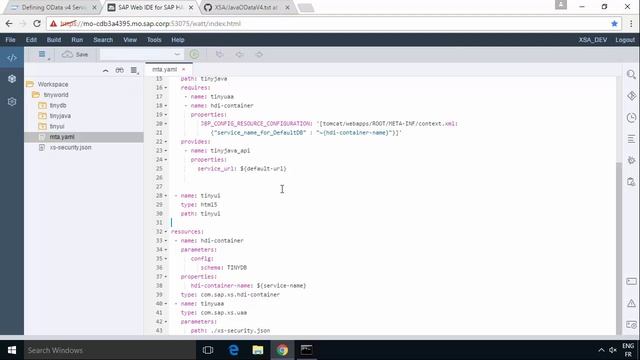Toggle link with editor binoculars icon

pyautogui.click(x=119, y=70)
